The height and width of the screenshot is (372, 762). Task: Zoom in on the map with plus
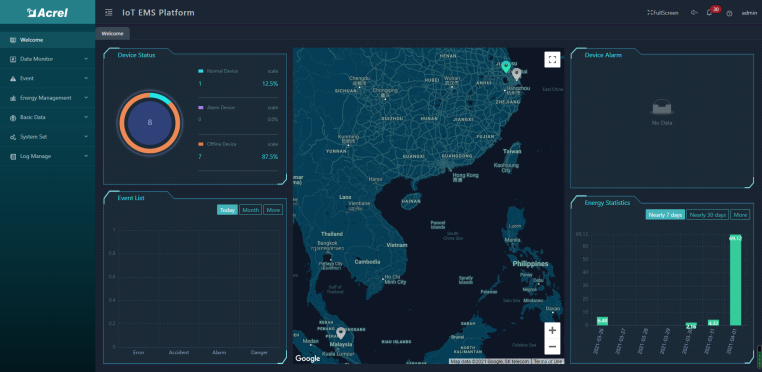pos(552,331)
